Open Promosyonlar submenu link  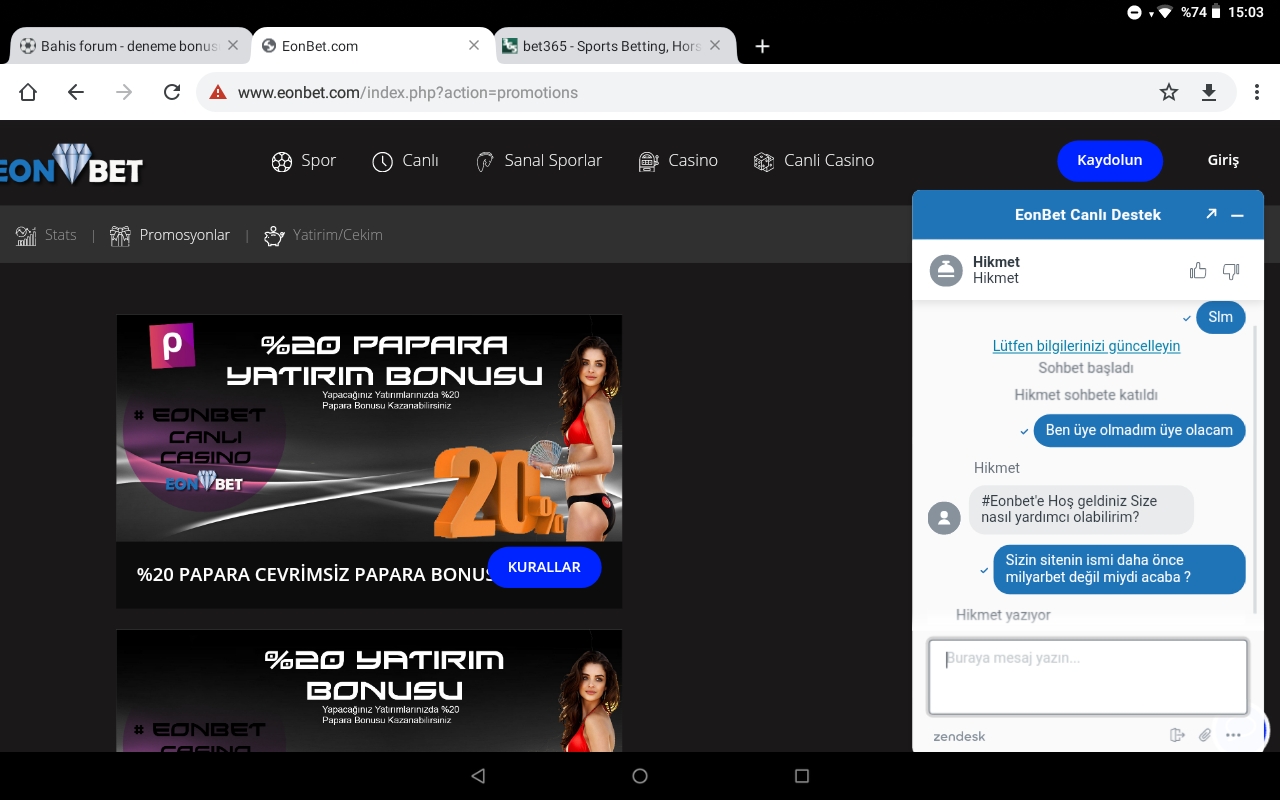[170, 235]
